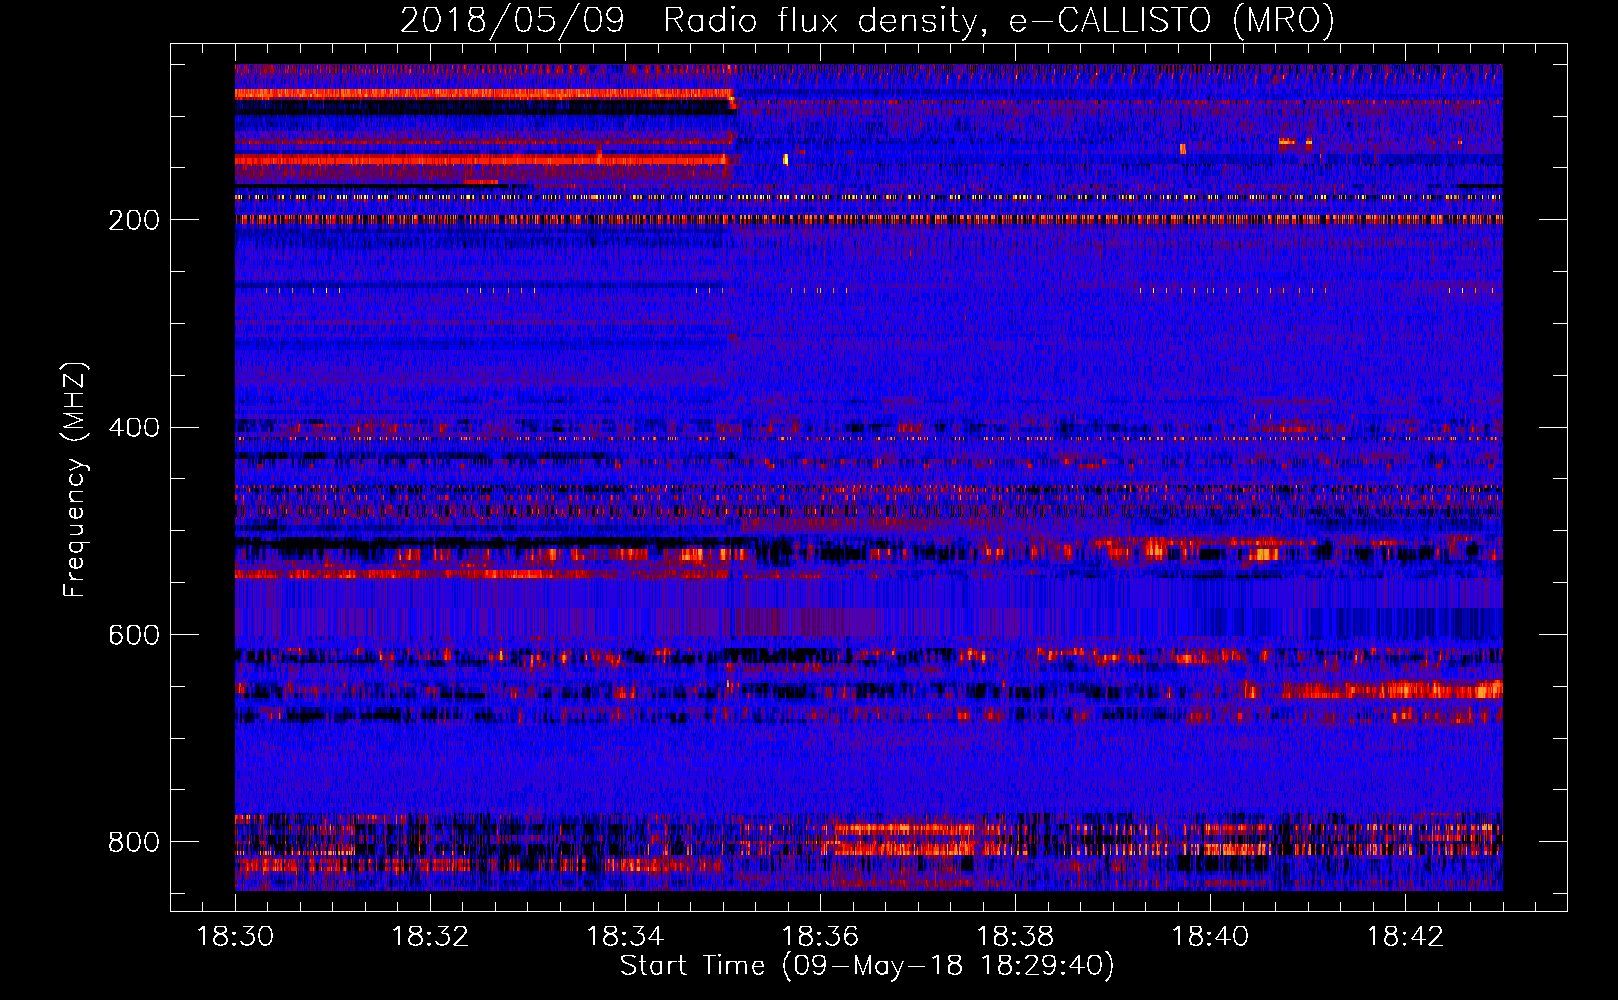Click the "Frequency (MHZ)" axis label
1618x1000 pixels.
(x=75, y=479)
